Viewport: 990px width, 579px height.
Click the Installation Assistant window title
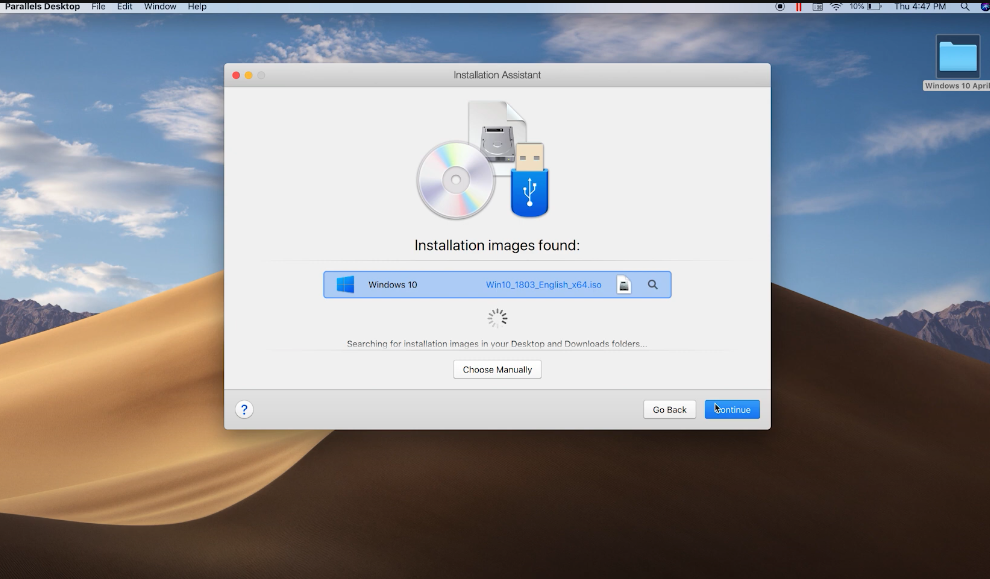(x=497, y=75)
